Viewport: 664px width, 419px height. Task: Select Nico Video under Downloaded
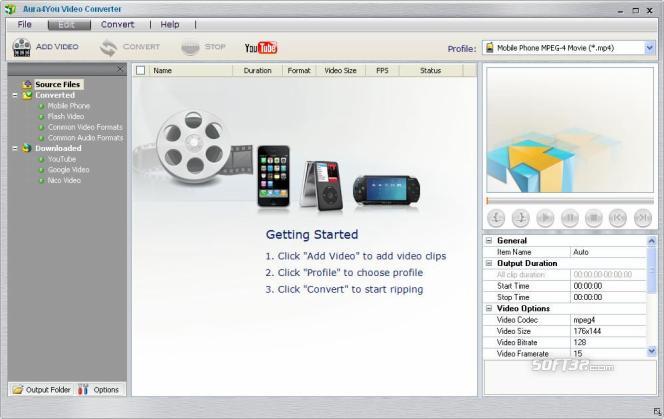click(64, 180)
